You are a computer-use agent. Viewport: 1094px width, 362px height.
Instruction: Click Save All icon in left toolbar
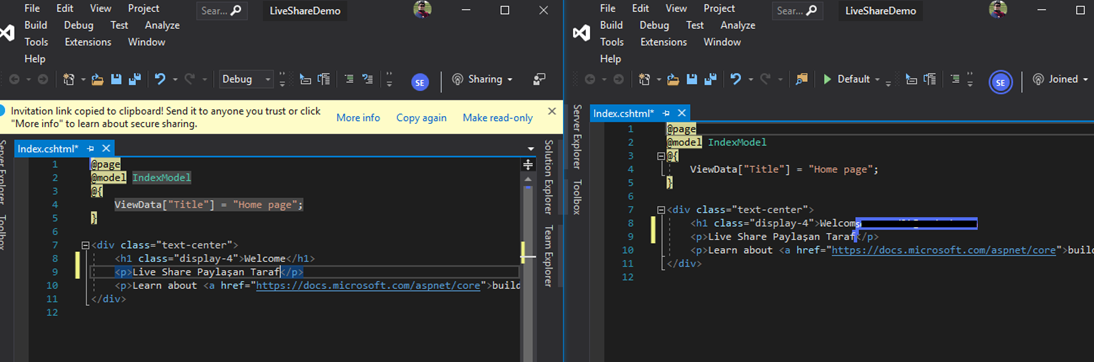click(135, 80)
